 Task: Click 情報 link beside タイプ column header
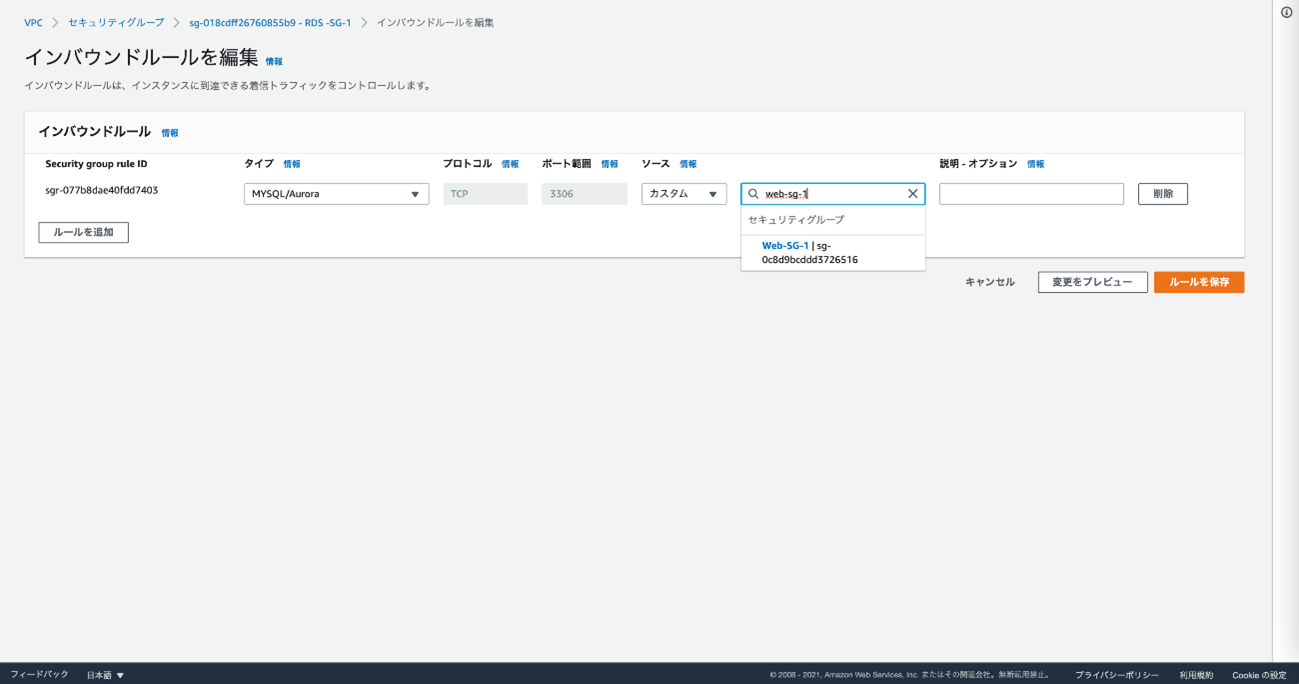pos(291,164)
